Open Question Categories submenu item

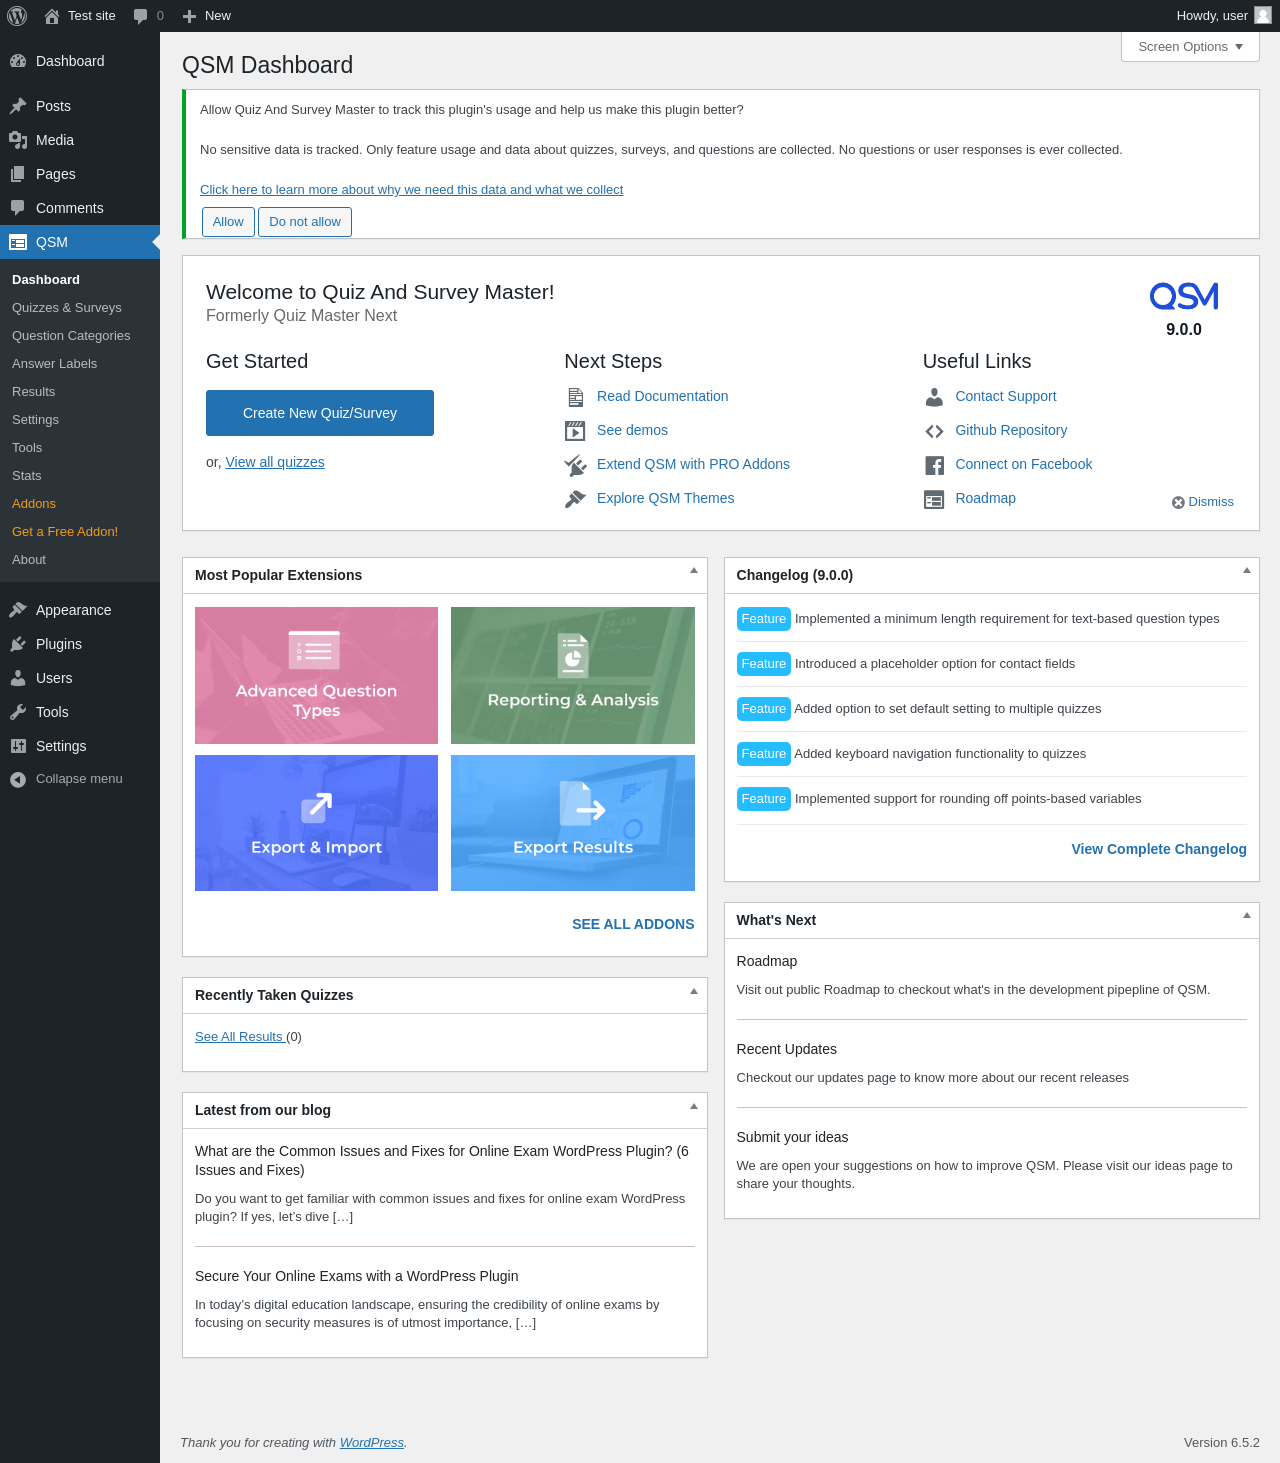point(71,336)
